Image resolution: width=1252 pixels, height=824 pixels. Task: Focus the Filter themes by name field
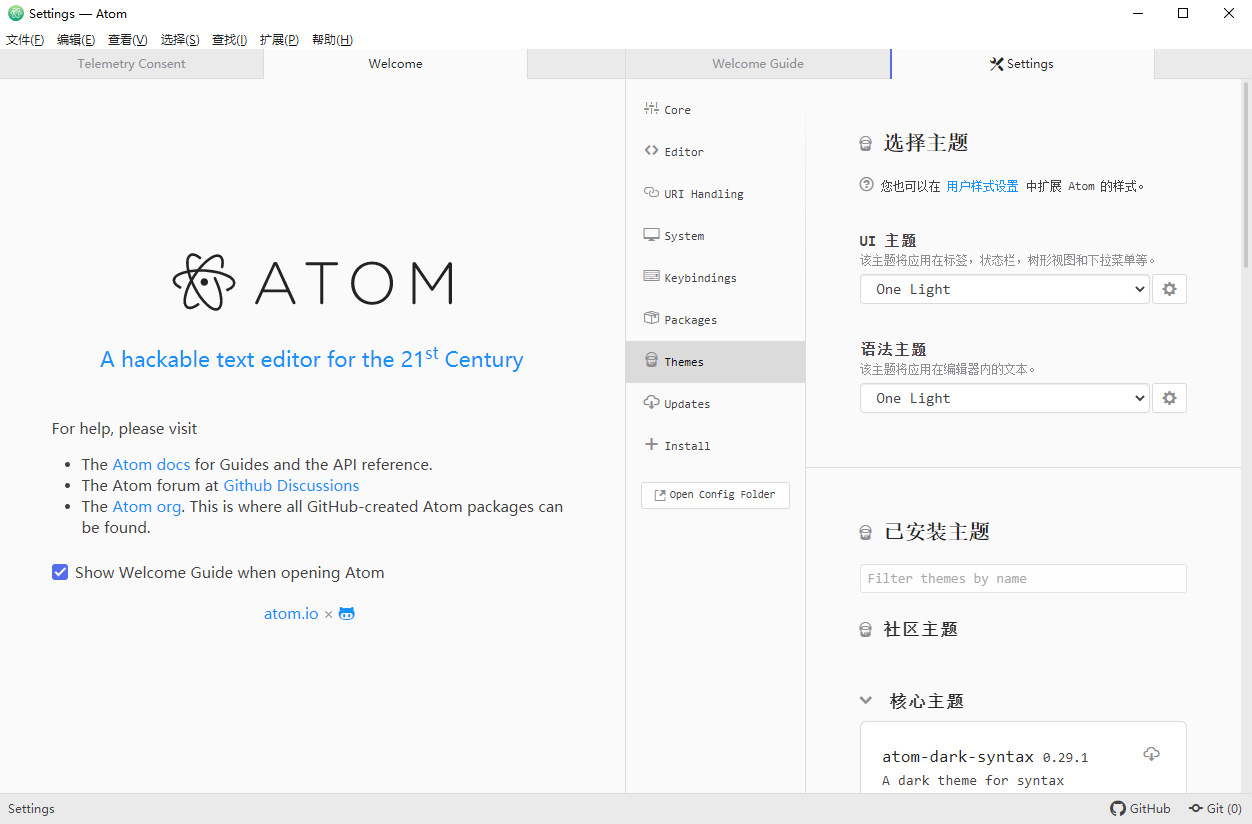(1023, 578)
